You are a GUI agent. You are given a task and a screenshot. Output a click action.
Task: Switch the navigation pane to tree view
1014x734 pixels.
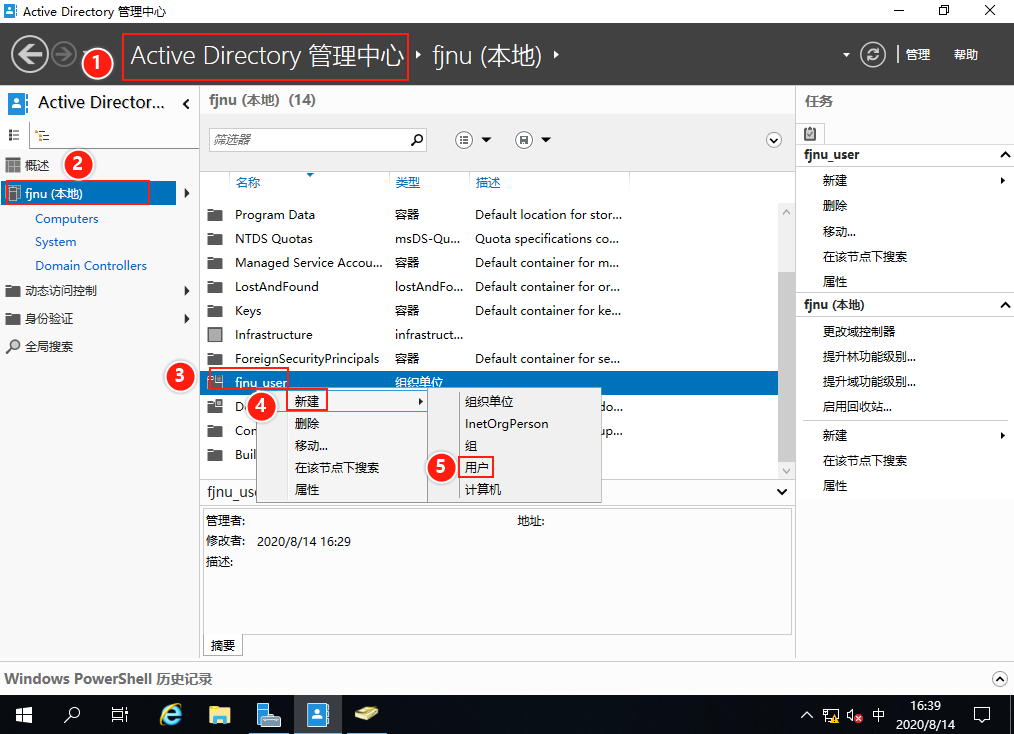click(42, 135)
